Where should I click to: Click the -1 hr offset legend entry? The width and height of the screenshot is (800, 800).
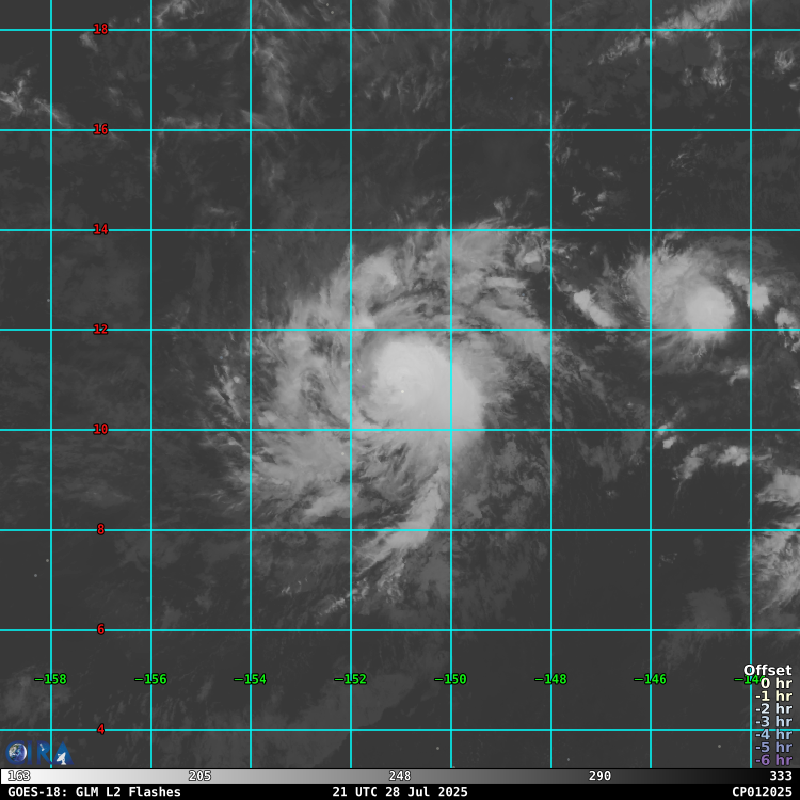773,697
